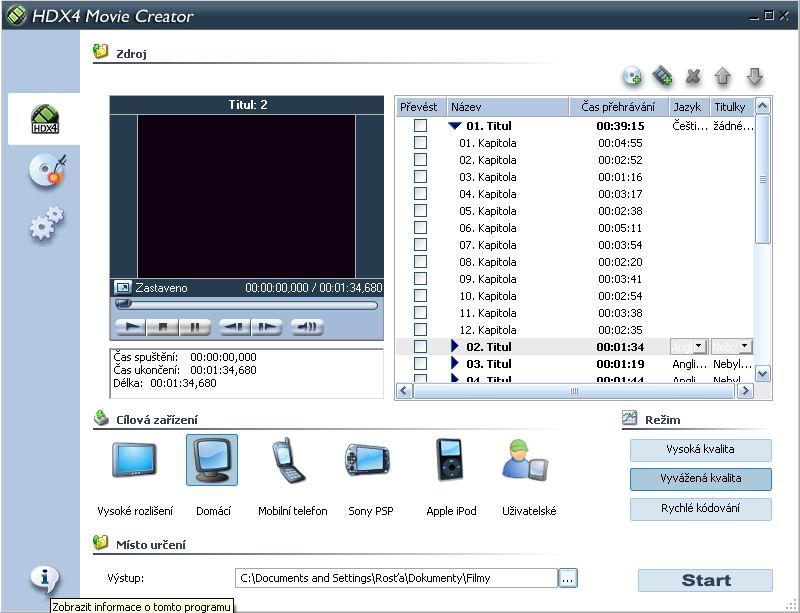Select Vysoká kvalita mode
The height and width of the screenshot is (613, 800).
click(x=701, y=450)
